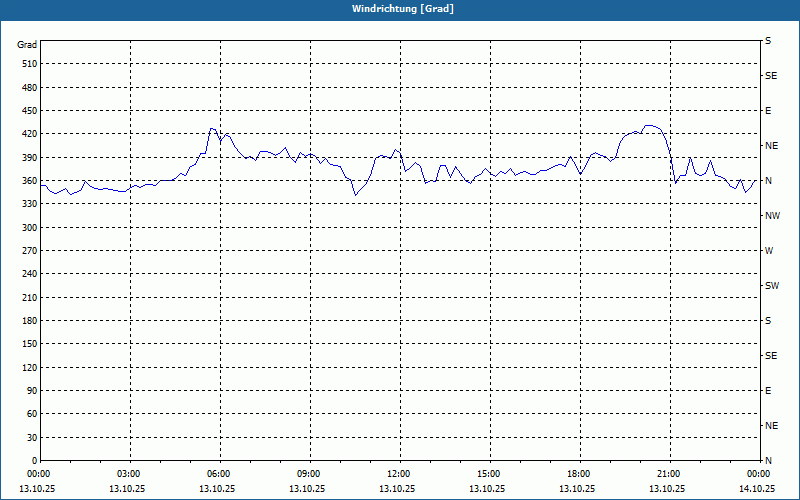This screenshot has width=800, height=500.
Task: Select the '210' y-axis value
Action: 30,297
